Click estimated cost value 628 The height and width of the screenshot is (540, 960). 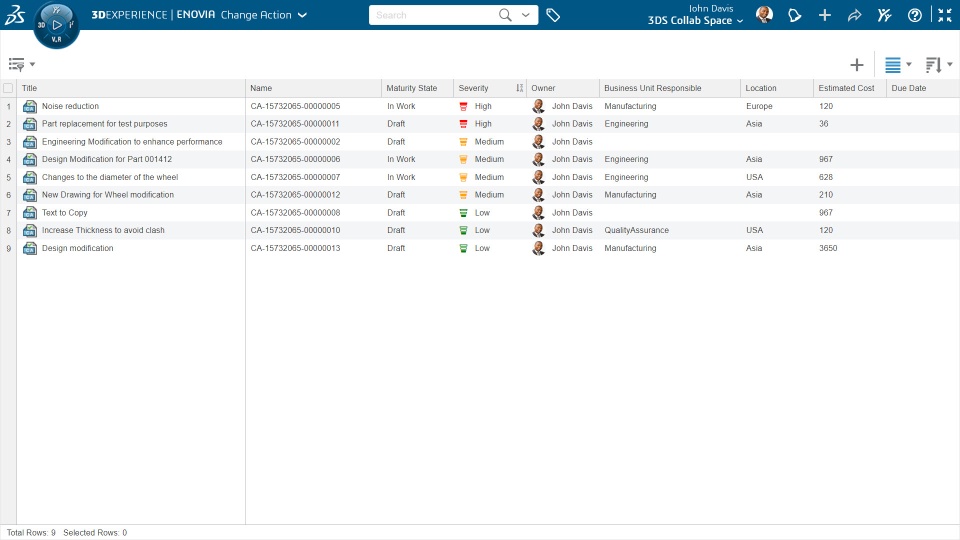tap(826, 178)
